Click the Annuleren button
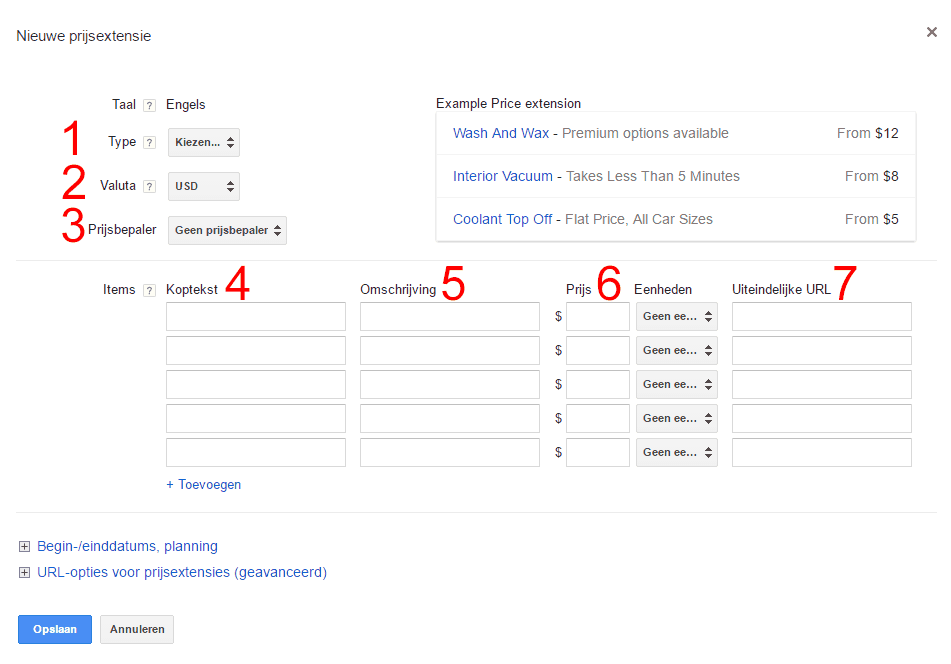This screenshot has width=951, height=664. [x=137, y=629]
